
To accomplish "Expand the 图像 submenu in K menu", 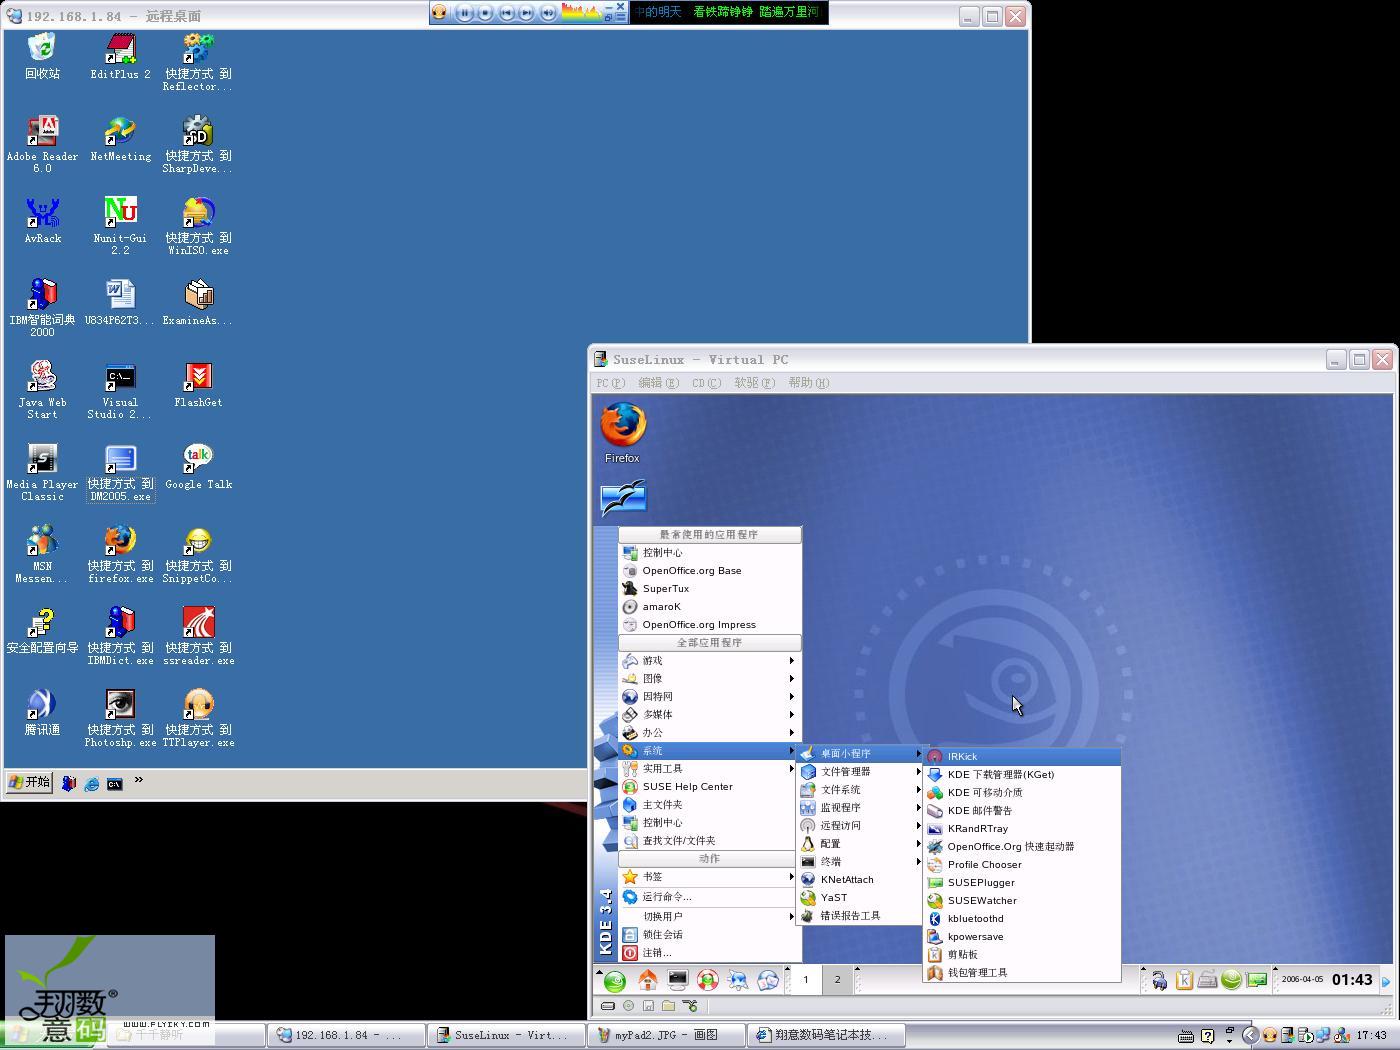I will pos(709,679).
